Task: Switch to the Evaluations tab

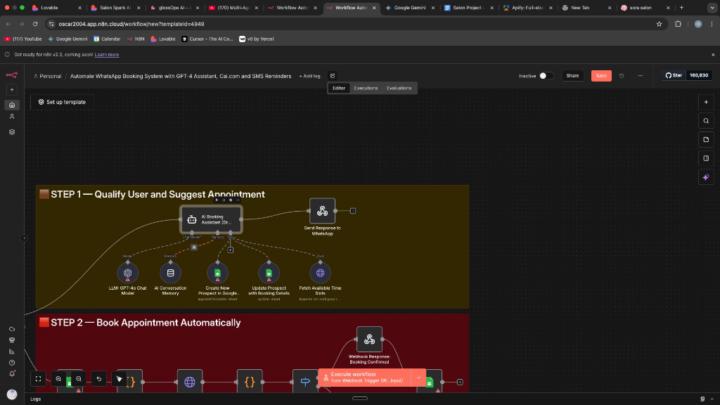Action: point(399,88)
